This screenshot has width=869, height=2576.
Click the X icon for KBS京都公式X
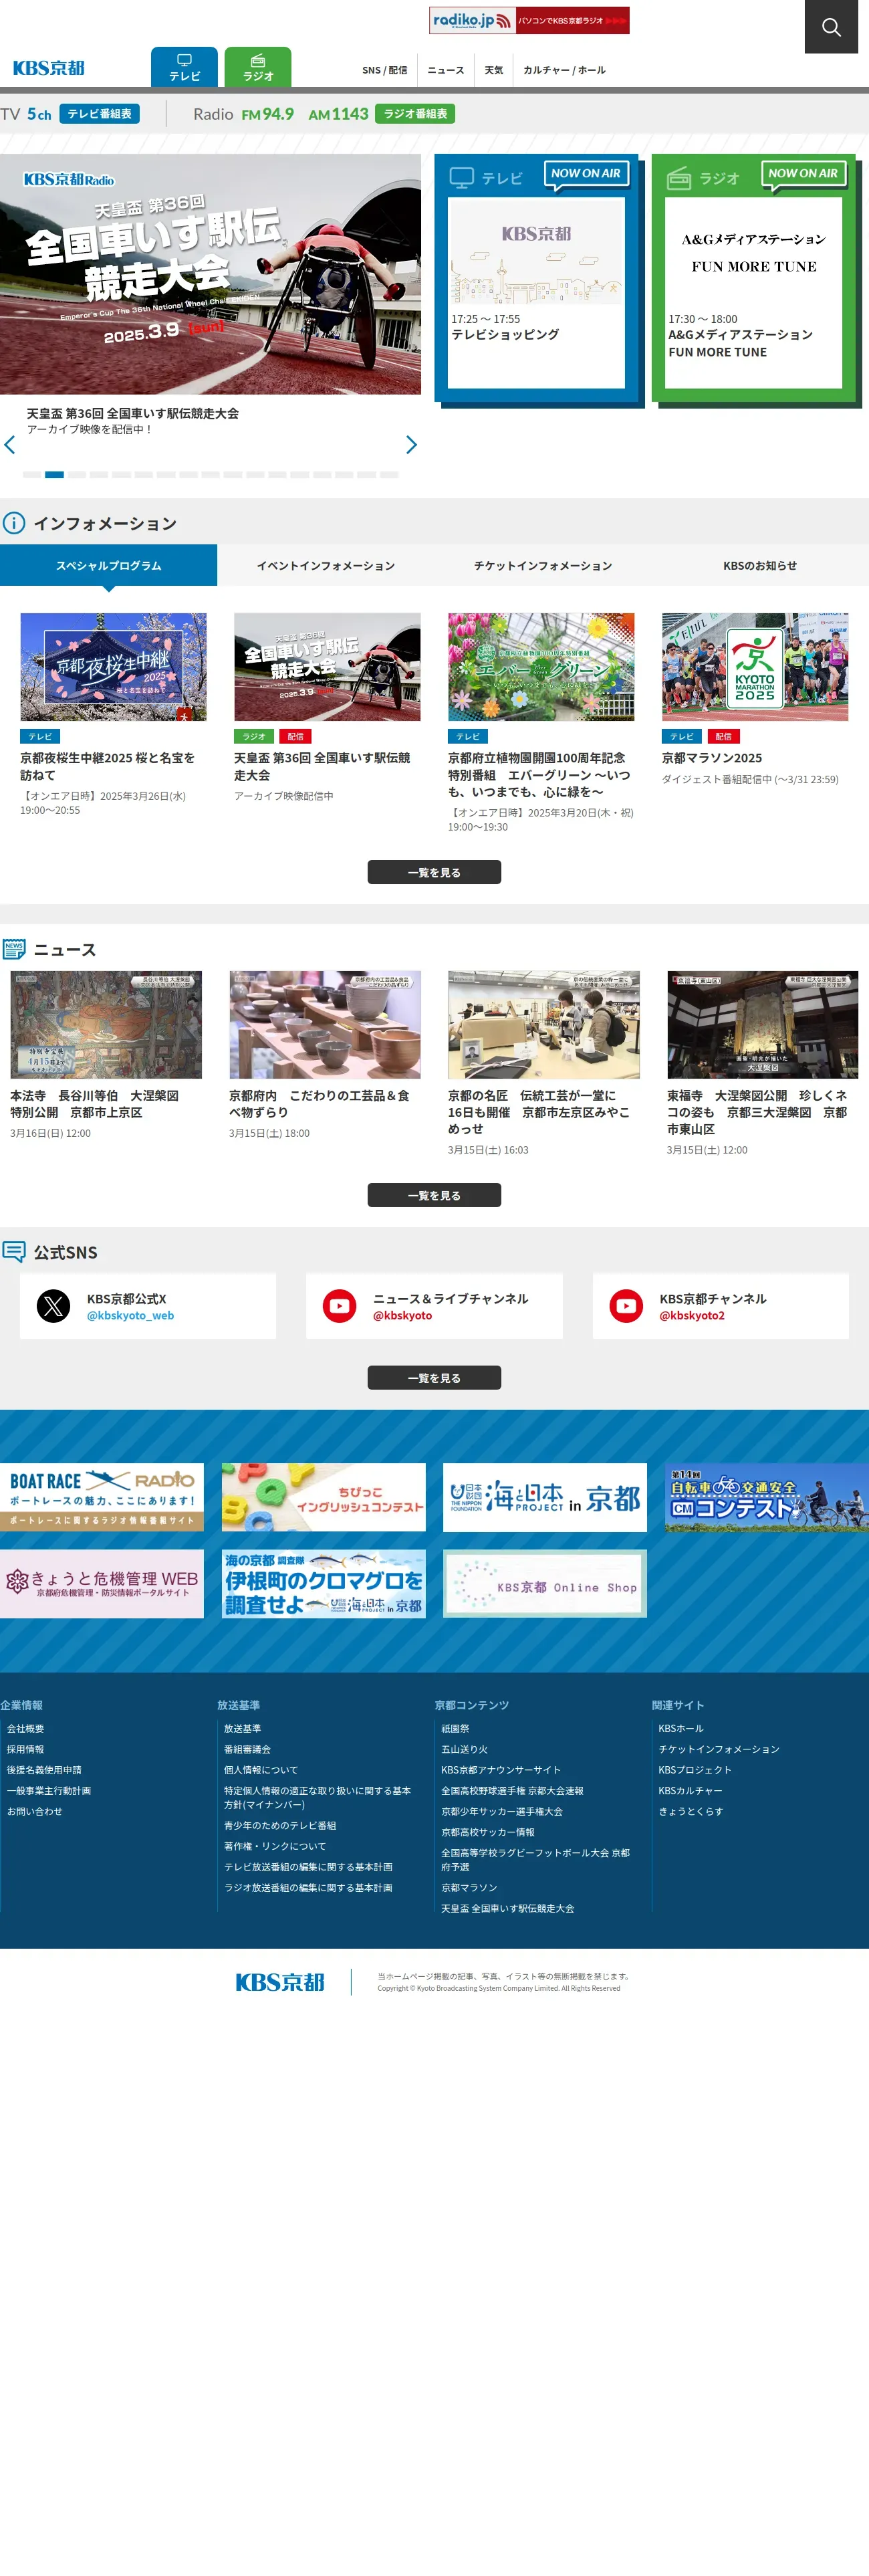pos(53,1306)
